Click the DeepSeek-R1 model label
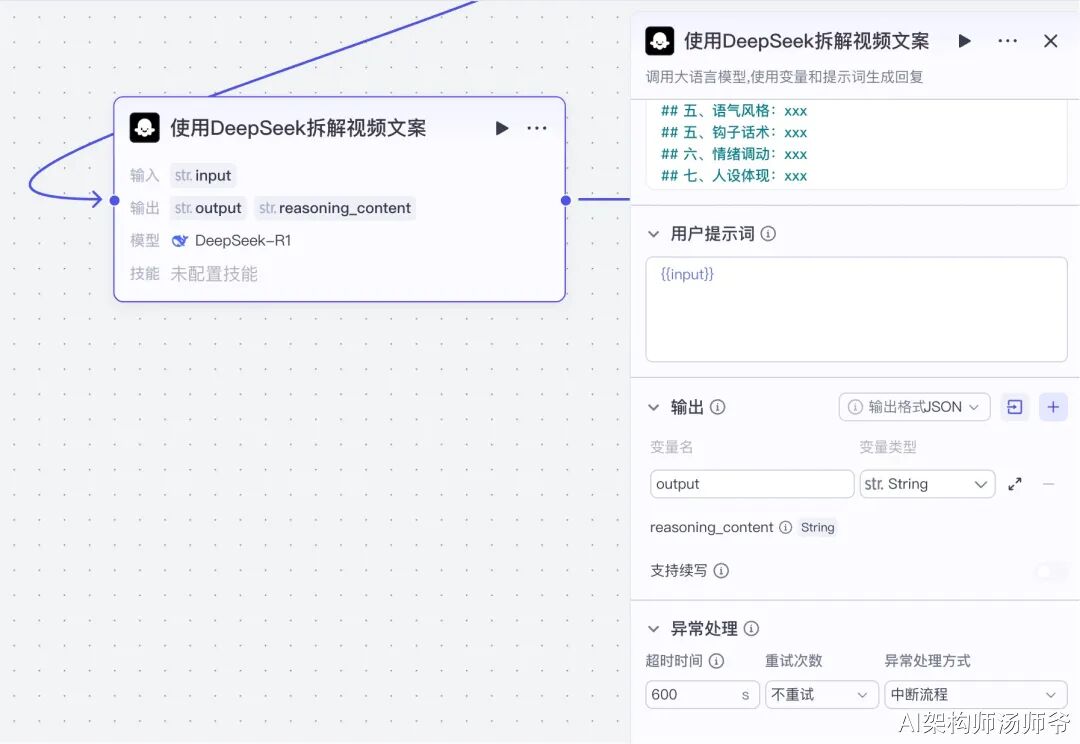This screenshot has height=744, width=1080. (x=243, y=240)
